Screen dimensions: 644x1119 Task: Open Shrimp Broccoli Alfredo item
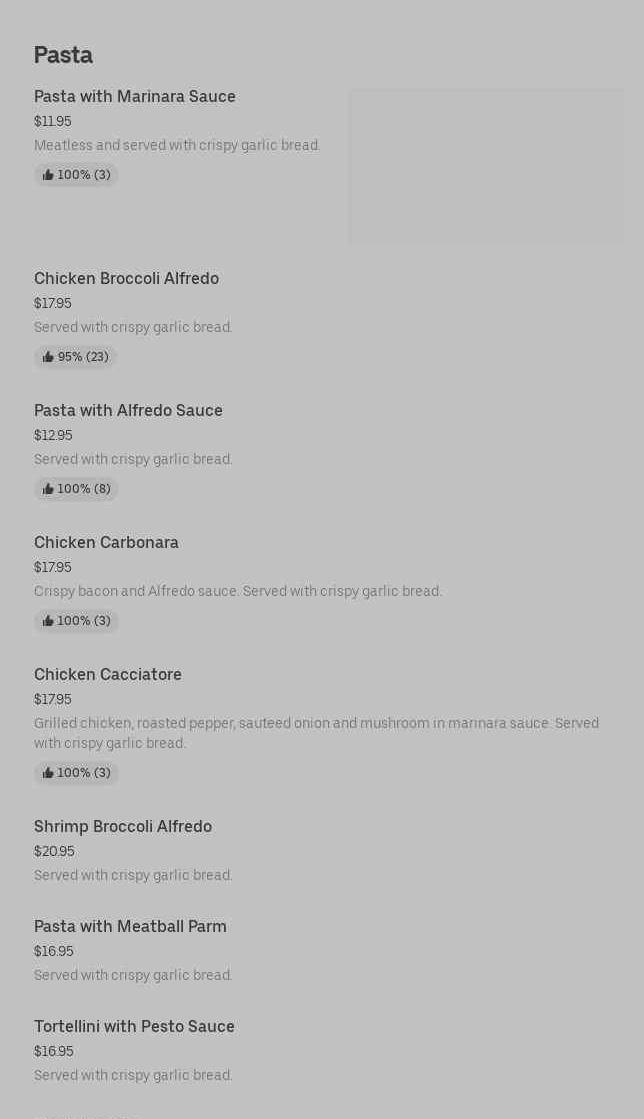[x=123, y=826]
